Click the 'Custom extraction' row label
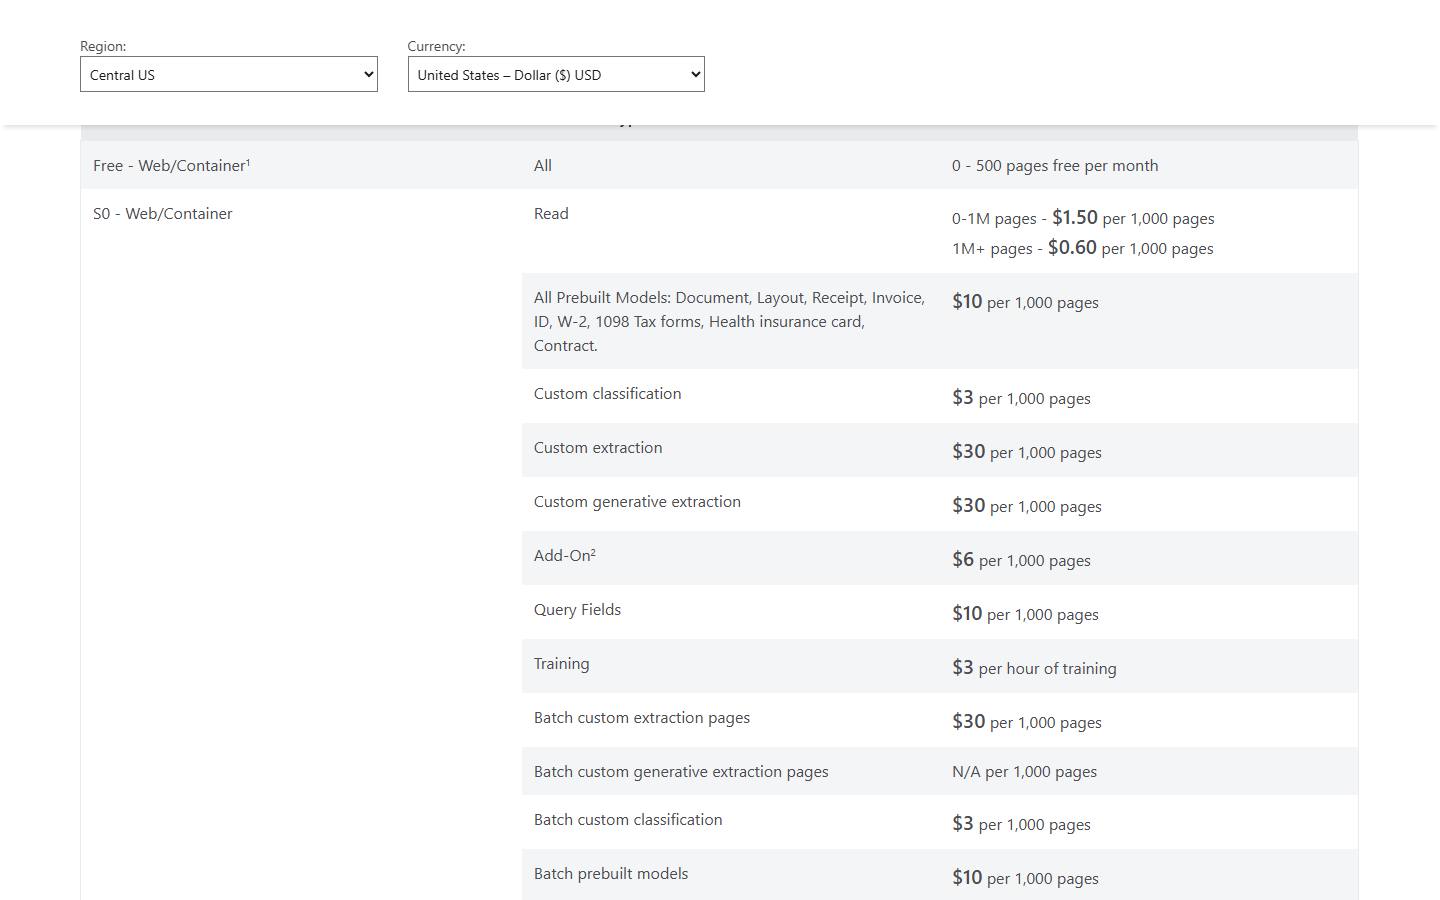Viewport: 1440px width, 900px height. click(x=598, y=447)
